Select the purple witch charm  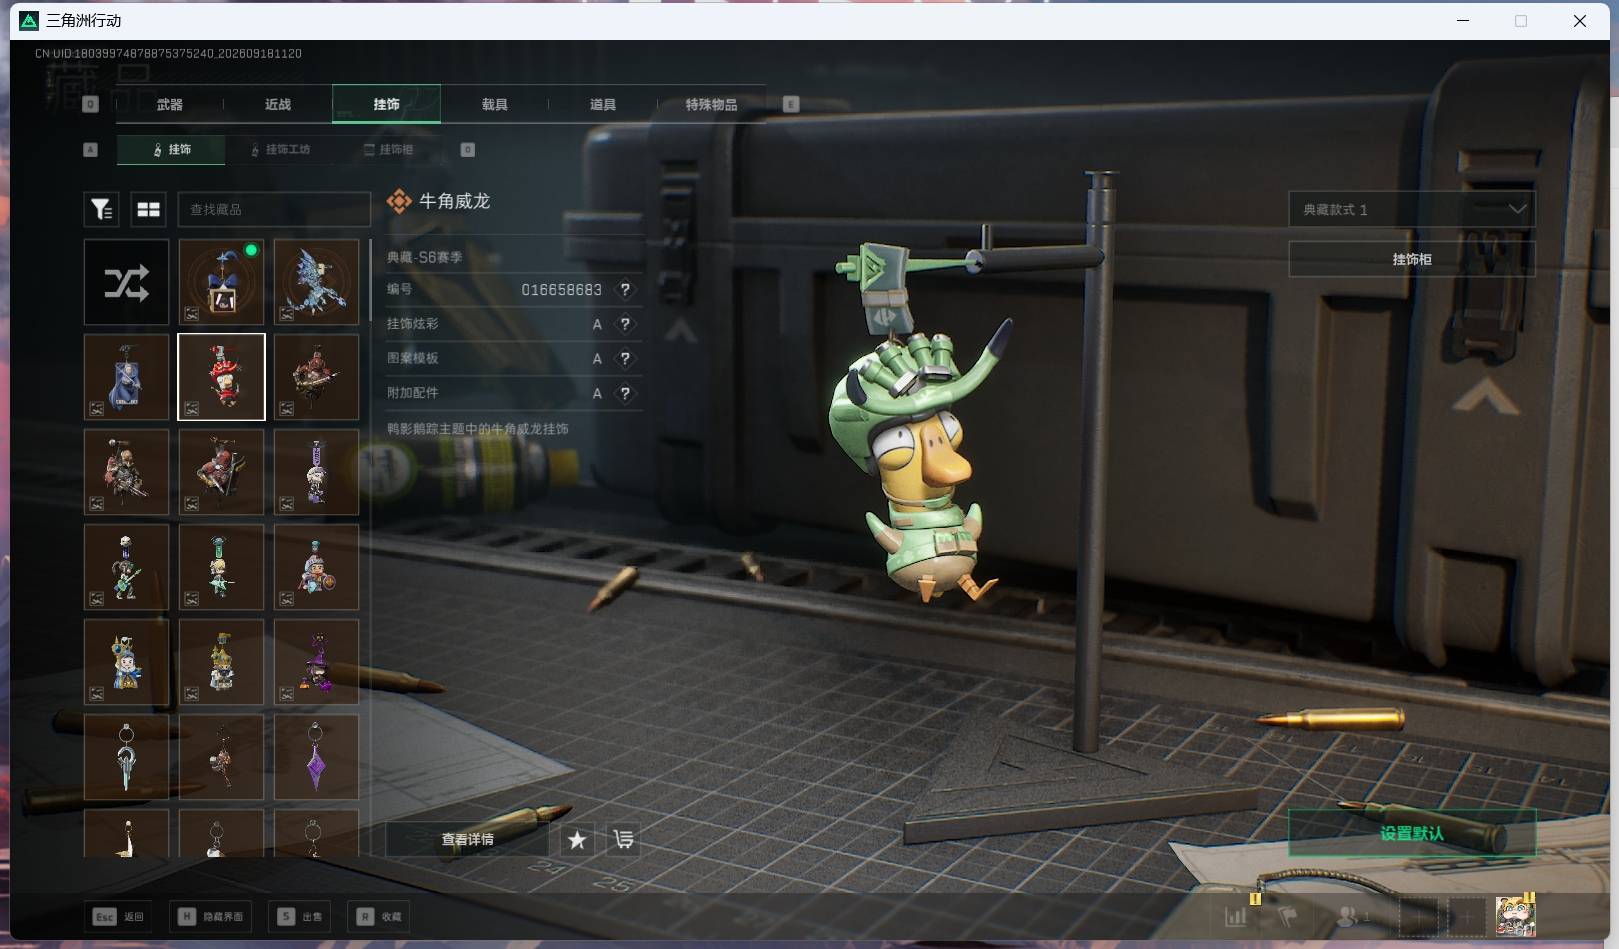pyautogui.click(x=316, y=662)
